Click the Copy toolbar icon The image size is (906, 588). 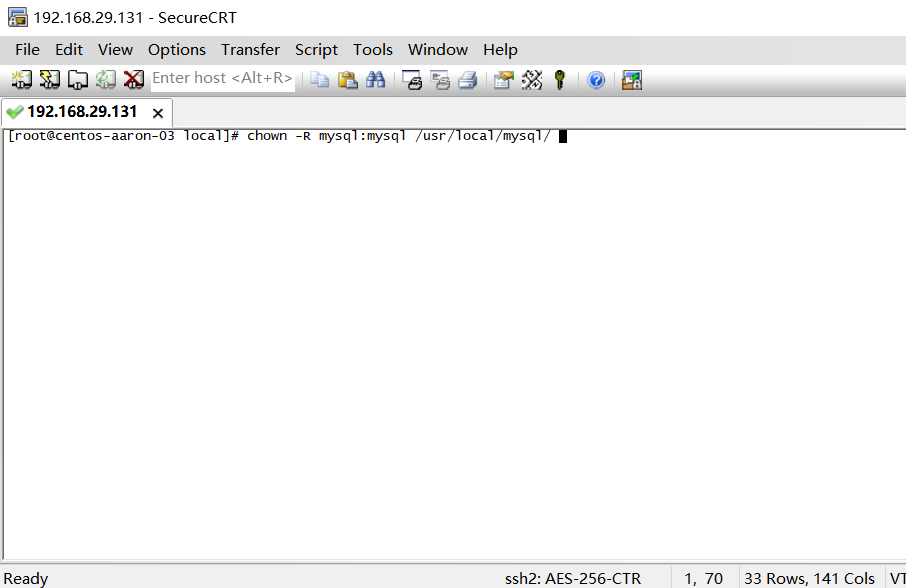(x=320, y=80)
